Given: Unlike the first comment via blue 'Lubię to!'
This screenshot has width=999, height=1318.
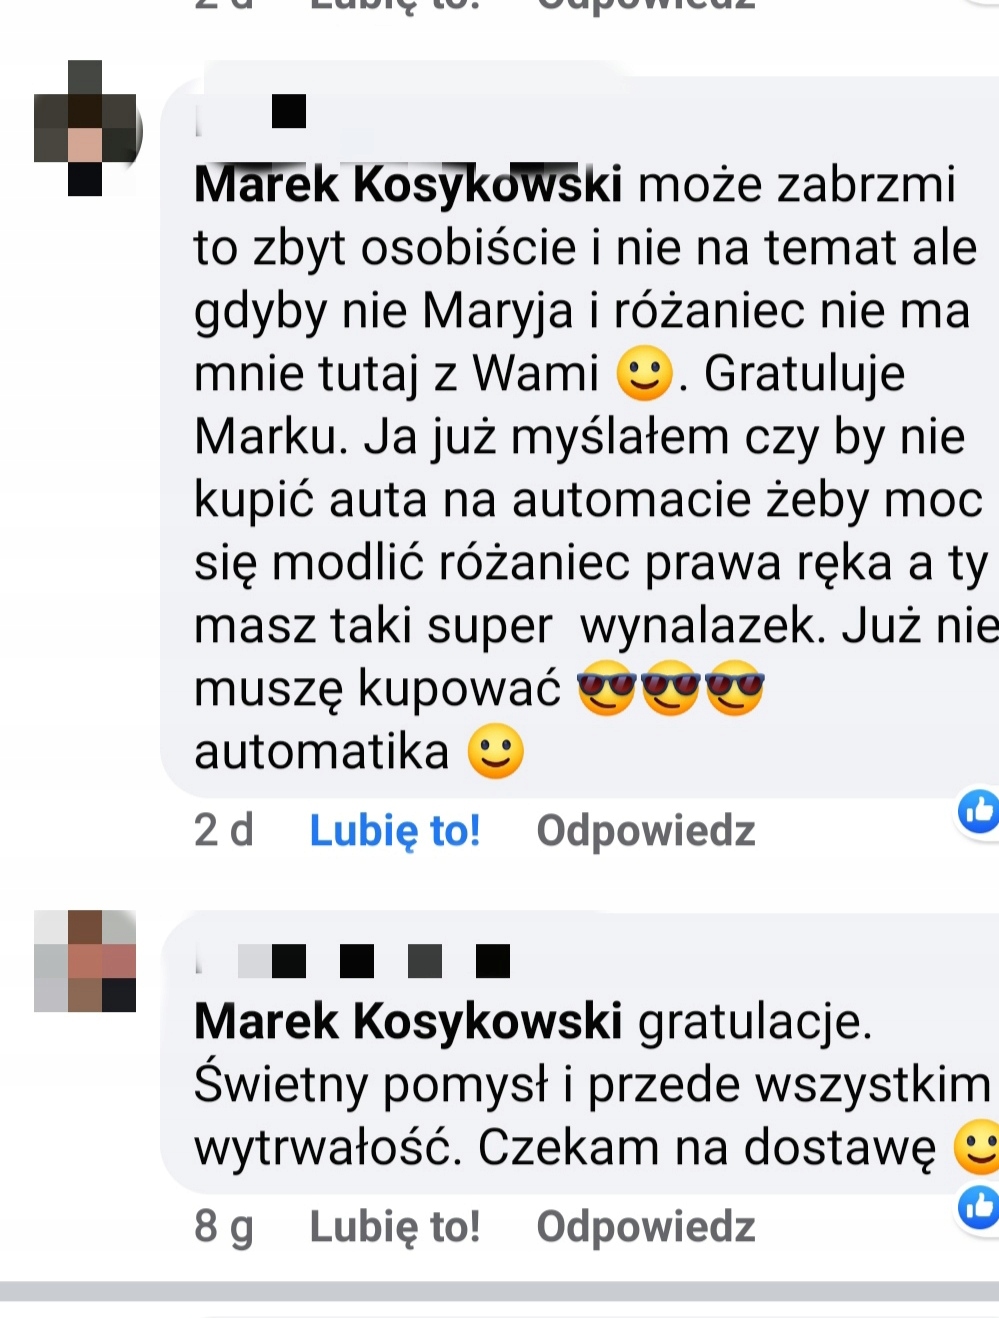Looking at the screenshot, I should [x=395, y=831].
